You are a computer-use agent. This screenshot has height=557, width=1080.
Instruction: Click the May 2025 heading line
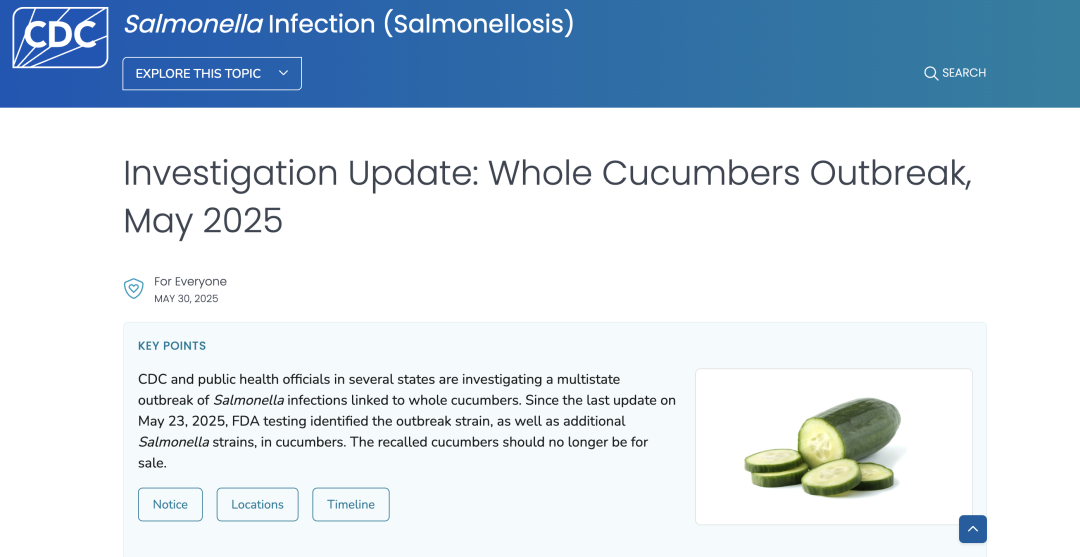[203, 221]
